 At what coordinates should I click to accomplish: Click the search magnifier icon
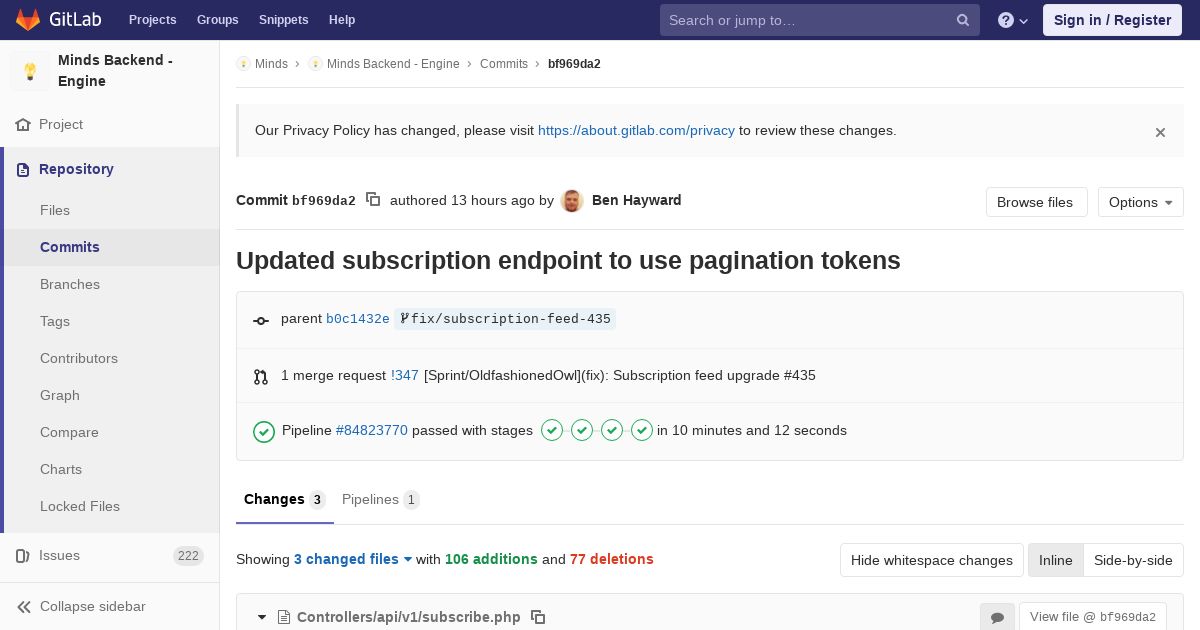click(x=963, y=20)
